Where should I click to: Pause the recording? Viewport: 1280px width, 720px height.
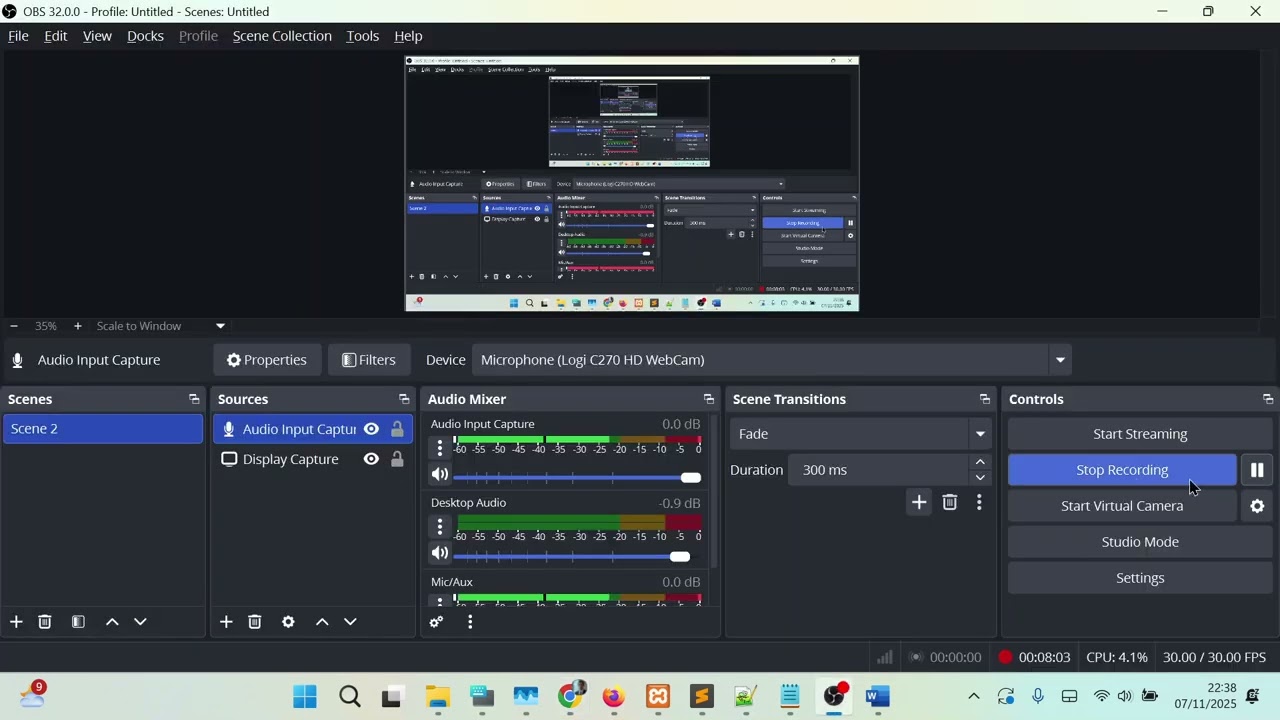pyautogui.click(x=1258, y=470)
